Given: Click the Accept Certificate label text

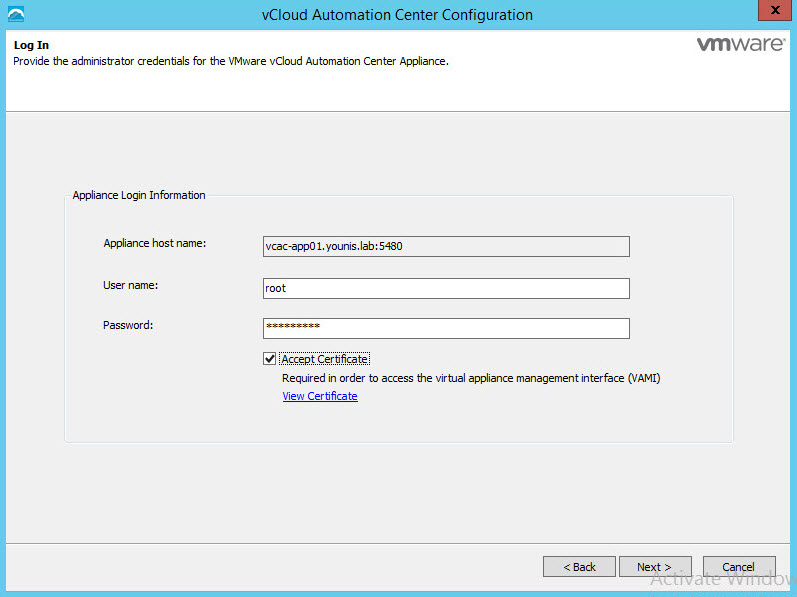Looking at the screenshot, I should pos(325,359).
